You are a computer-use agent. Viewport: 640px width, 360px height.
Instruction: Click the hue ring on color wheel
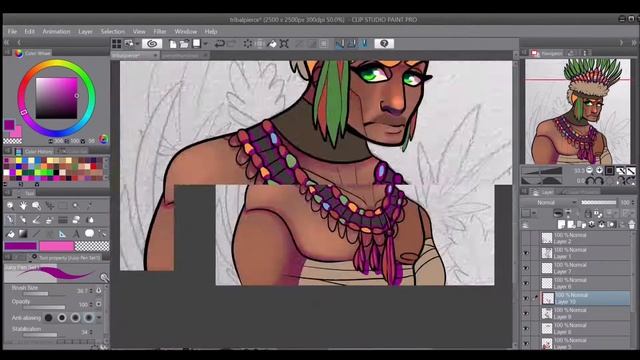(x=56, y=62)
